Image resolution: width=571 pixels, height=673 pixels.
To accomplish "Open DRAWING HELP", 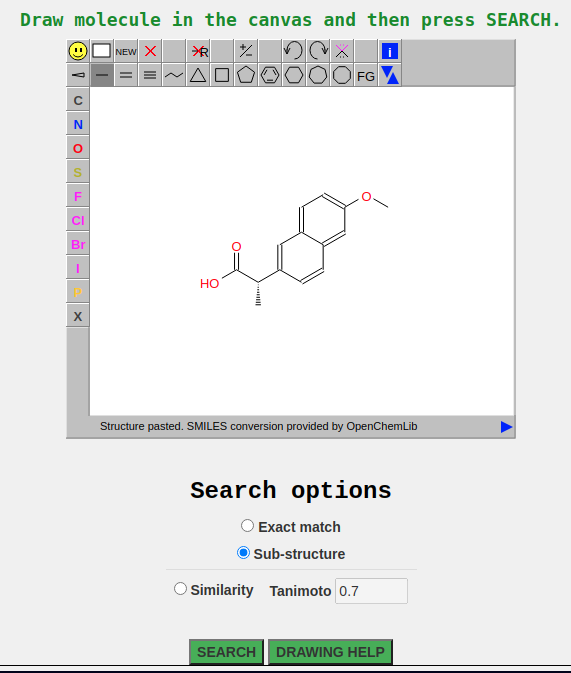I will [x=330, y=652].
